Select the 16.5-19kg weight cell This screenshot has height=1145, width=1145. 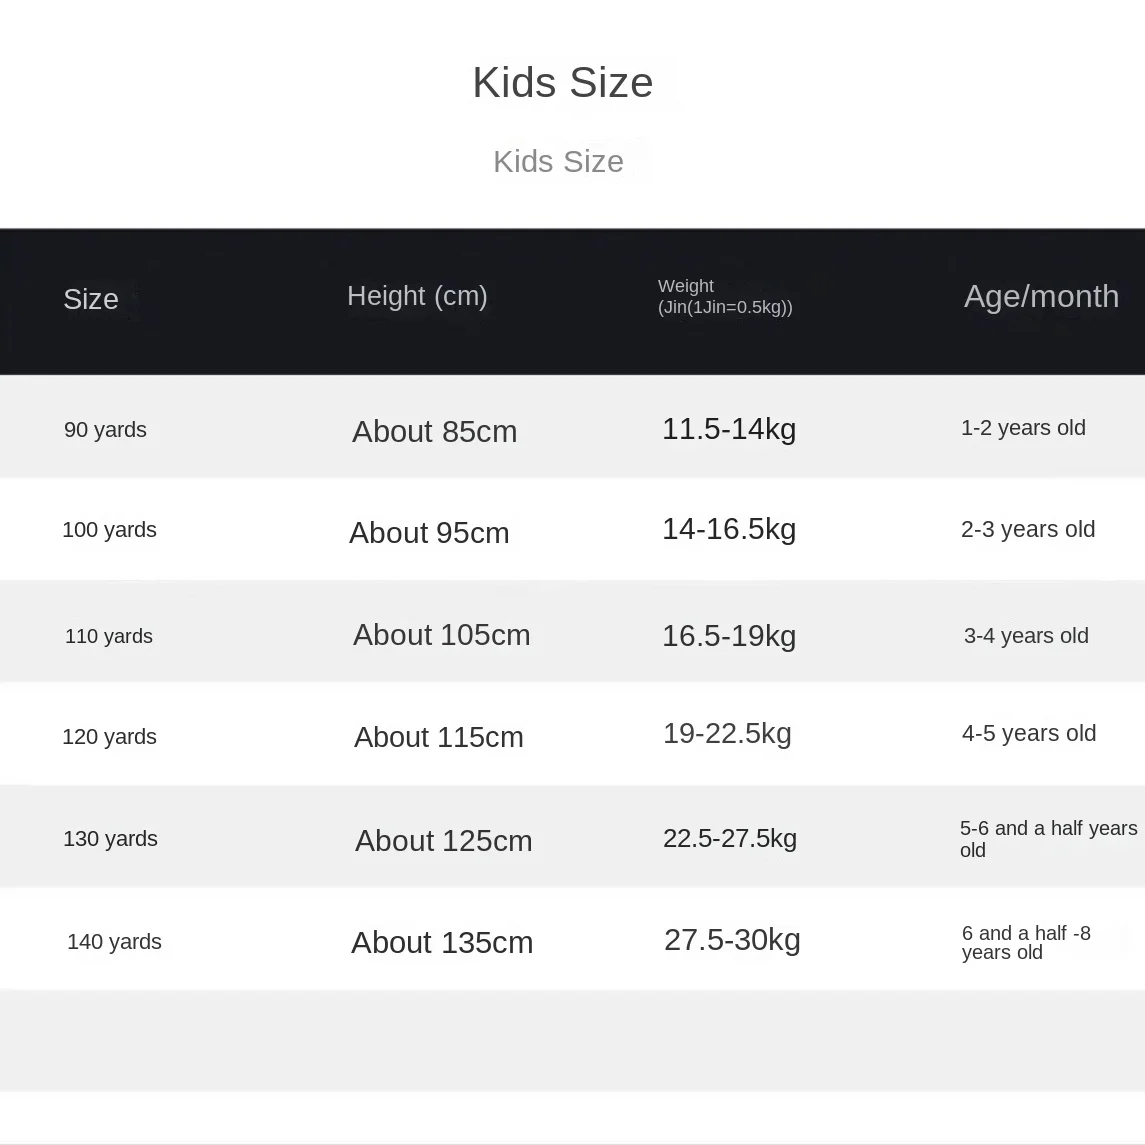click(x=729, y=636)
